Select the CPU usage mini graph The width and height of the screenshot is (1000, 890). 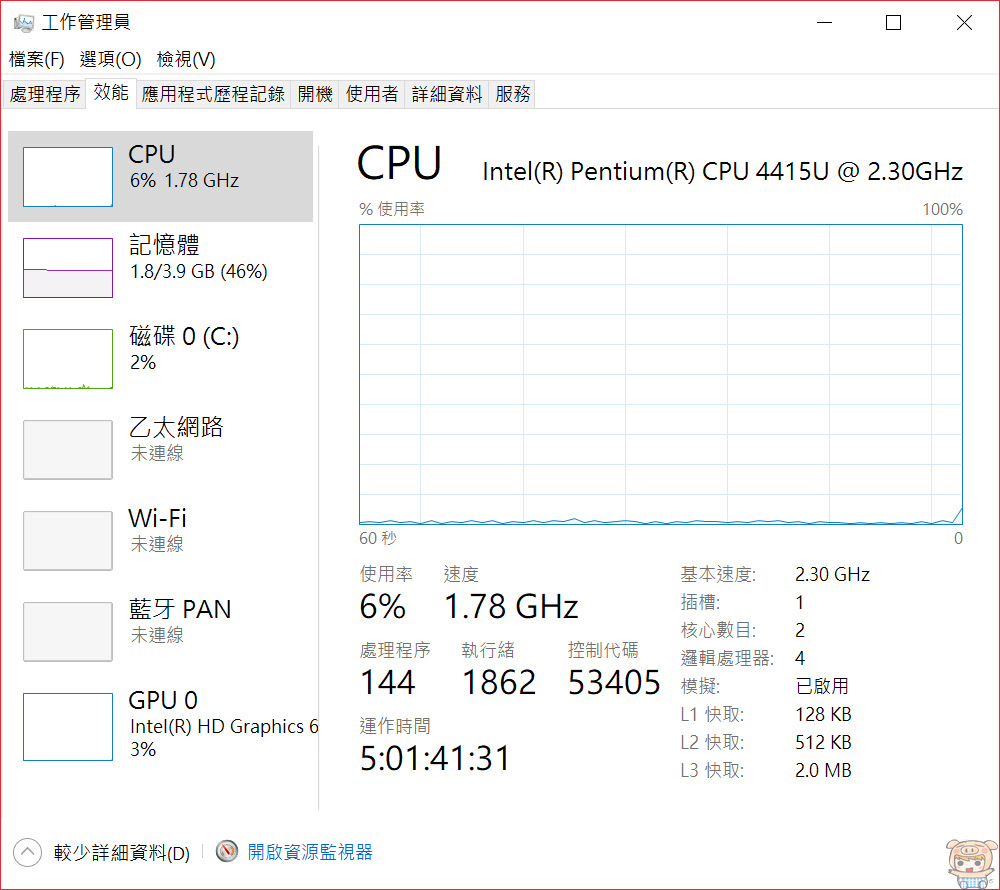pyautogui.click(x=68, y=177)
